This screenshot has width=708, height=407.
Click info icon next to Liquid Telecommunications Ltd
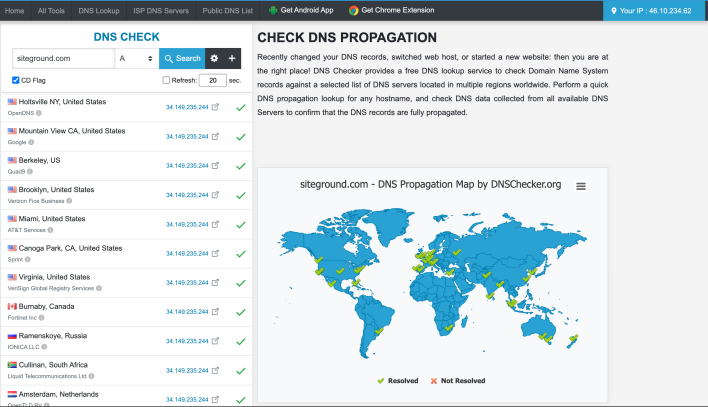tap(91, 376)
